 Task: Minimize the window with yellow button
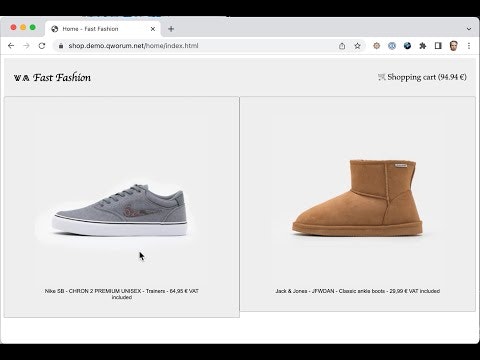click(x=23, y=27)
